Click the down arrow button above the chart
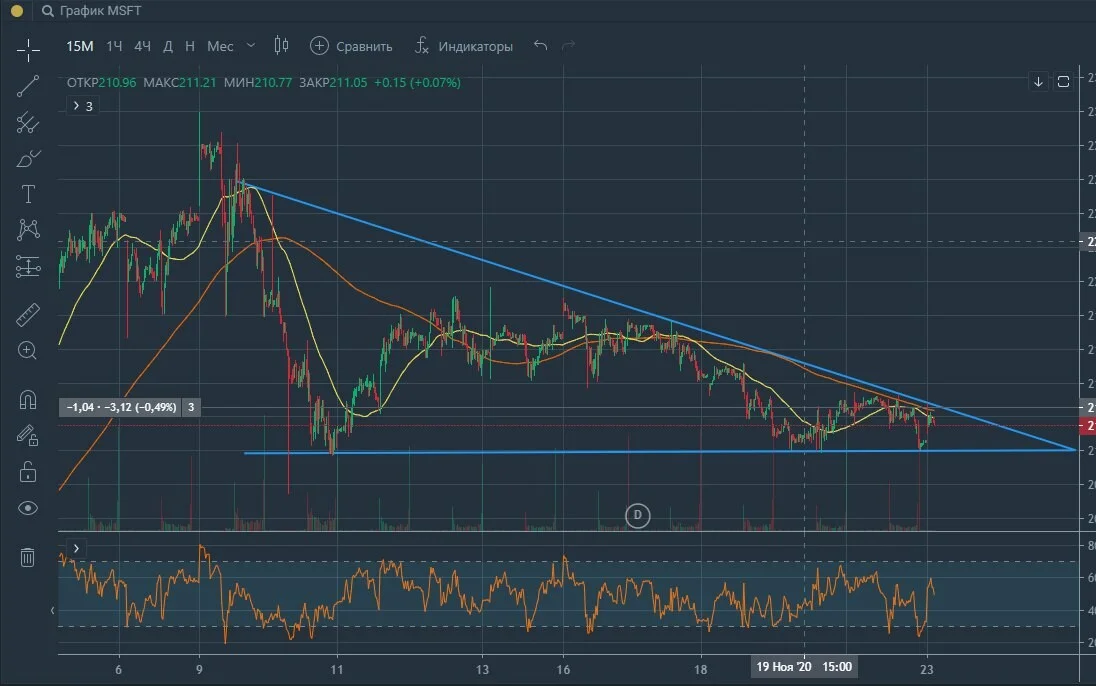Screen dimensions: 1096x686 (1039, 82)
